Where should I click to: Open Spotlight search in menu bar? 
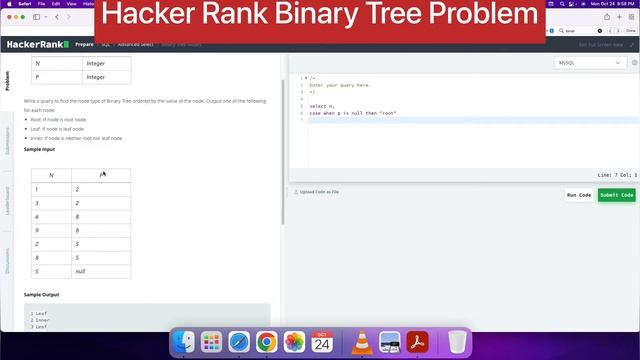562,4
